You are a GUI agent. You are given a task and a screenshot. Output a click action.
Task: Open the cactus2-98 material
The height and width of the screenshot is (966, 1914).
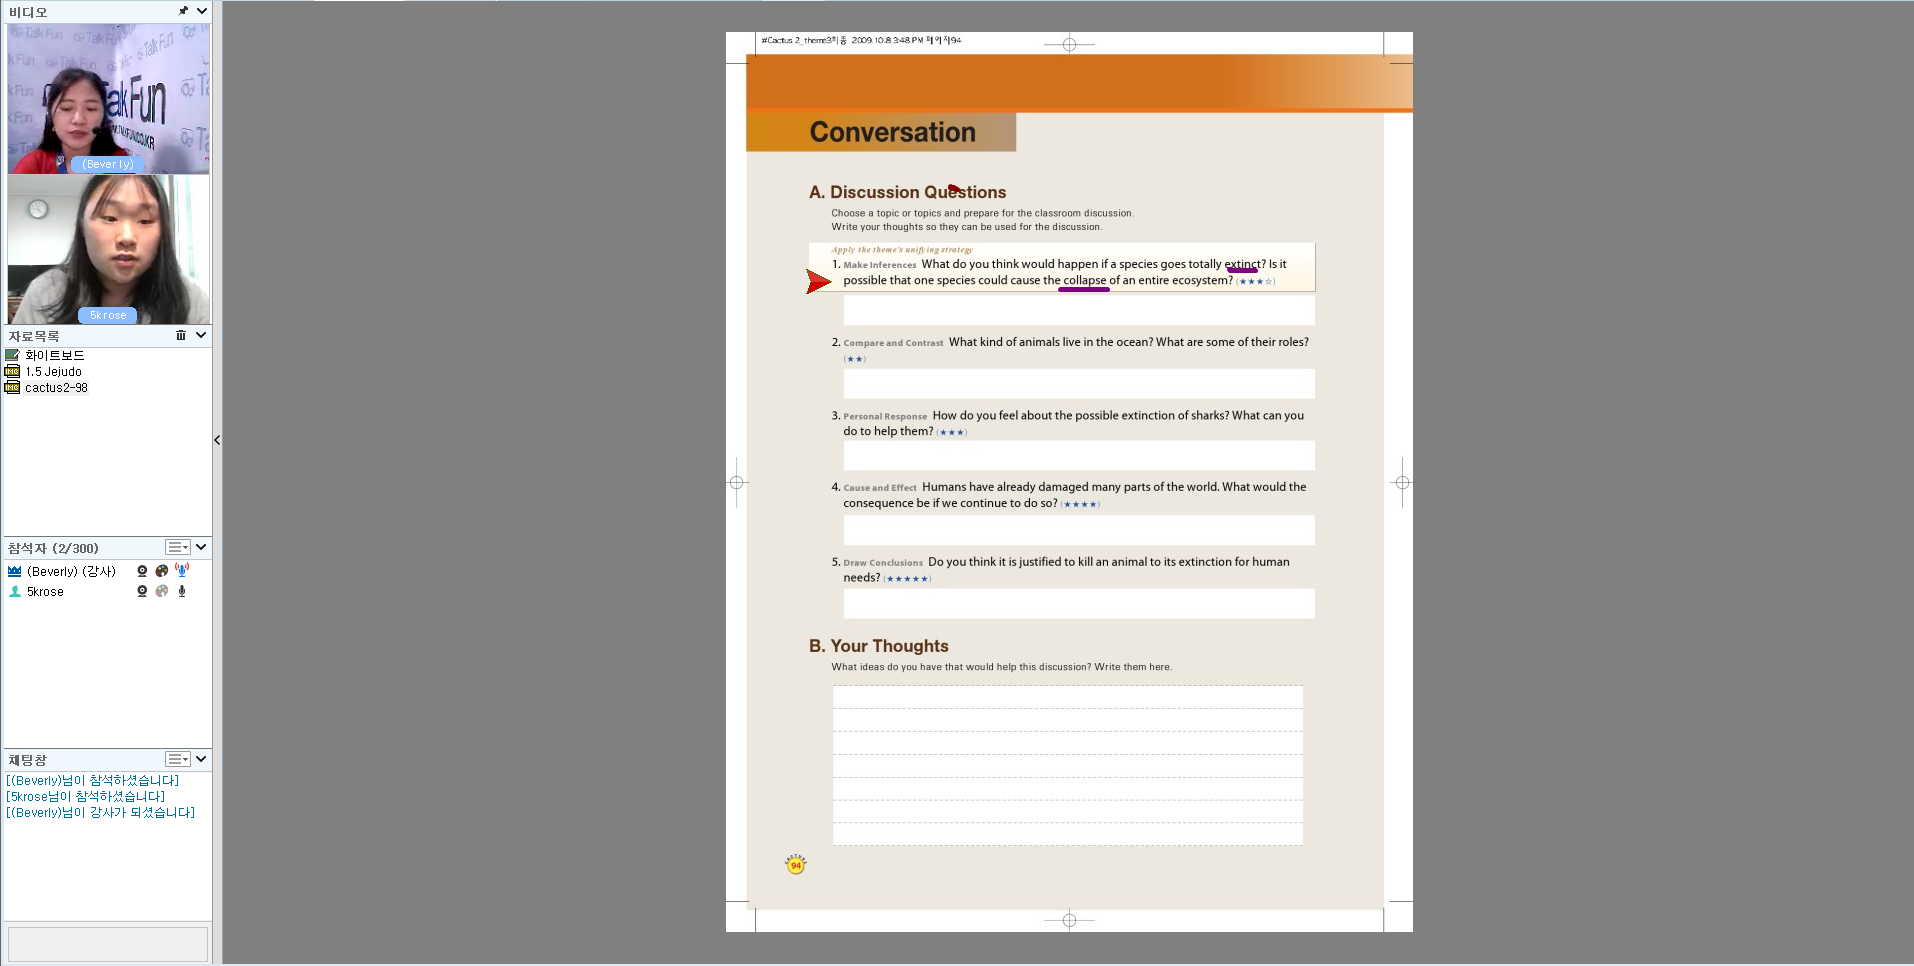(56, 388)
